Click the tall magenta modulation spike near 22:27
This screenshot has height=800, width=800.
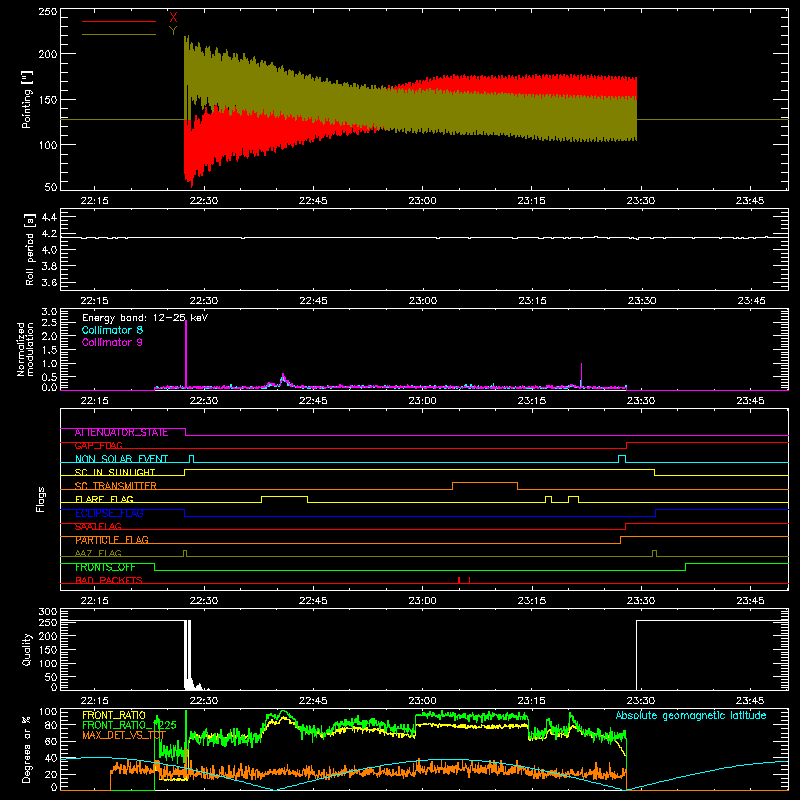point(186,353)
